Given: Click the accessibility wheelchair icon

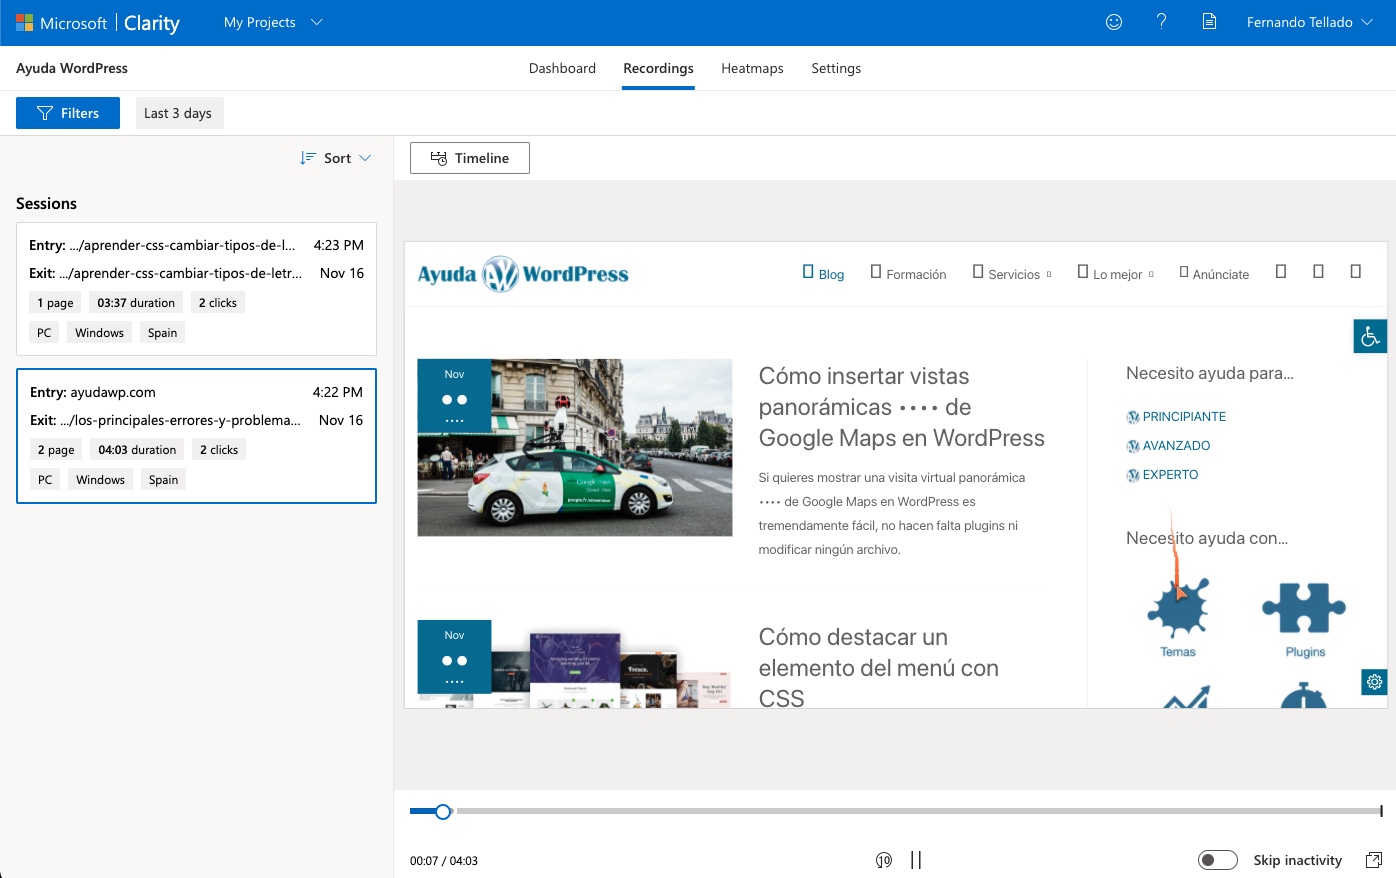Looking at the screenshot, I should tap(1370, 337).
